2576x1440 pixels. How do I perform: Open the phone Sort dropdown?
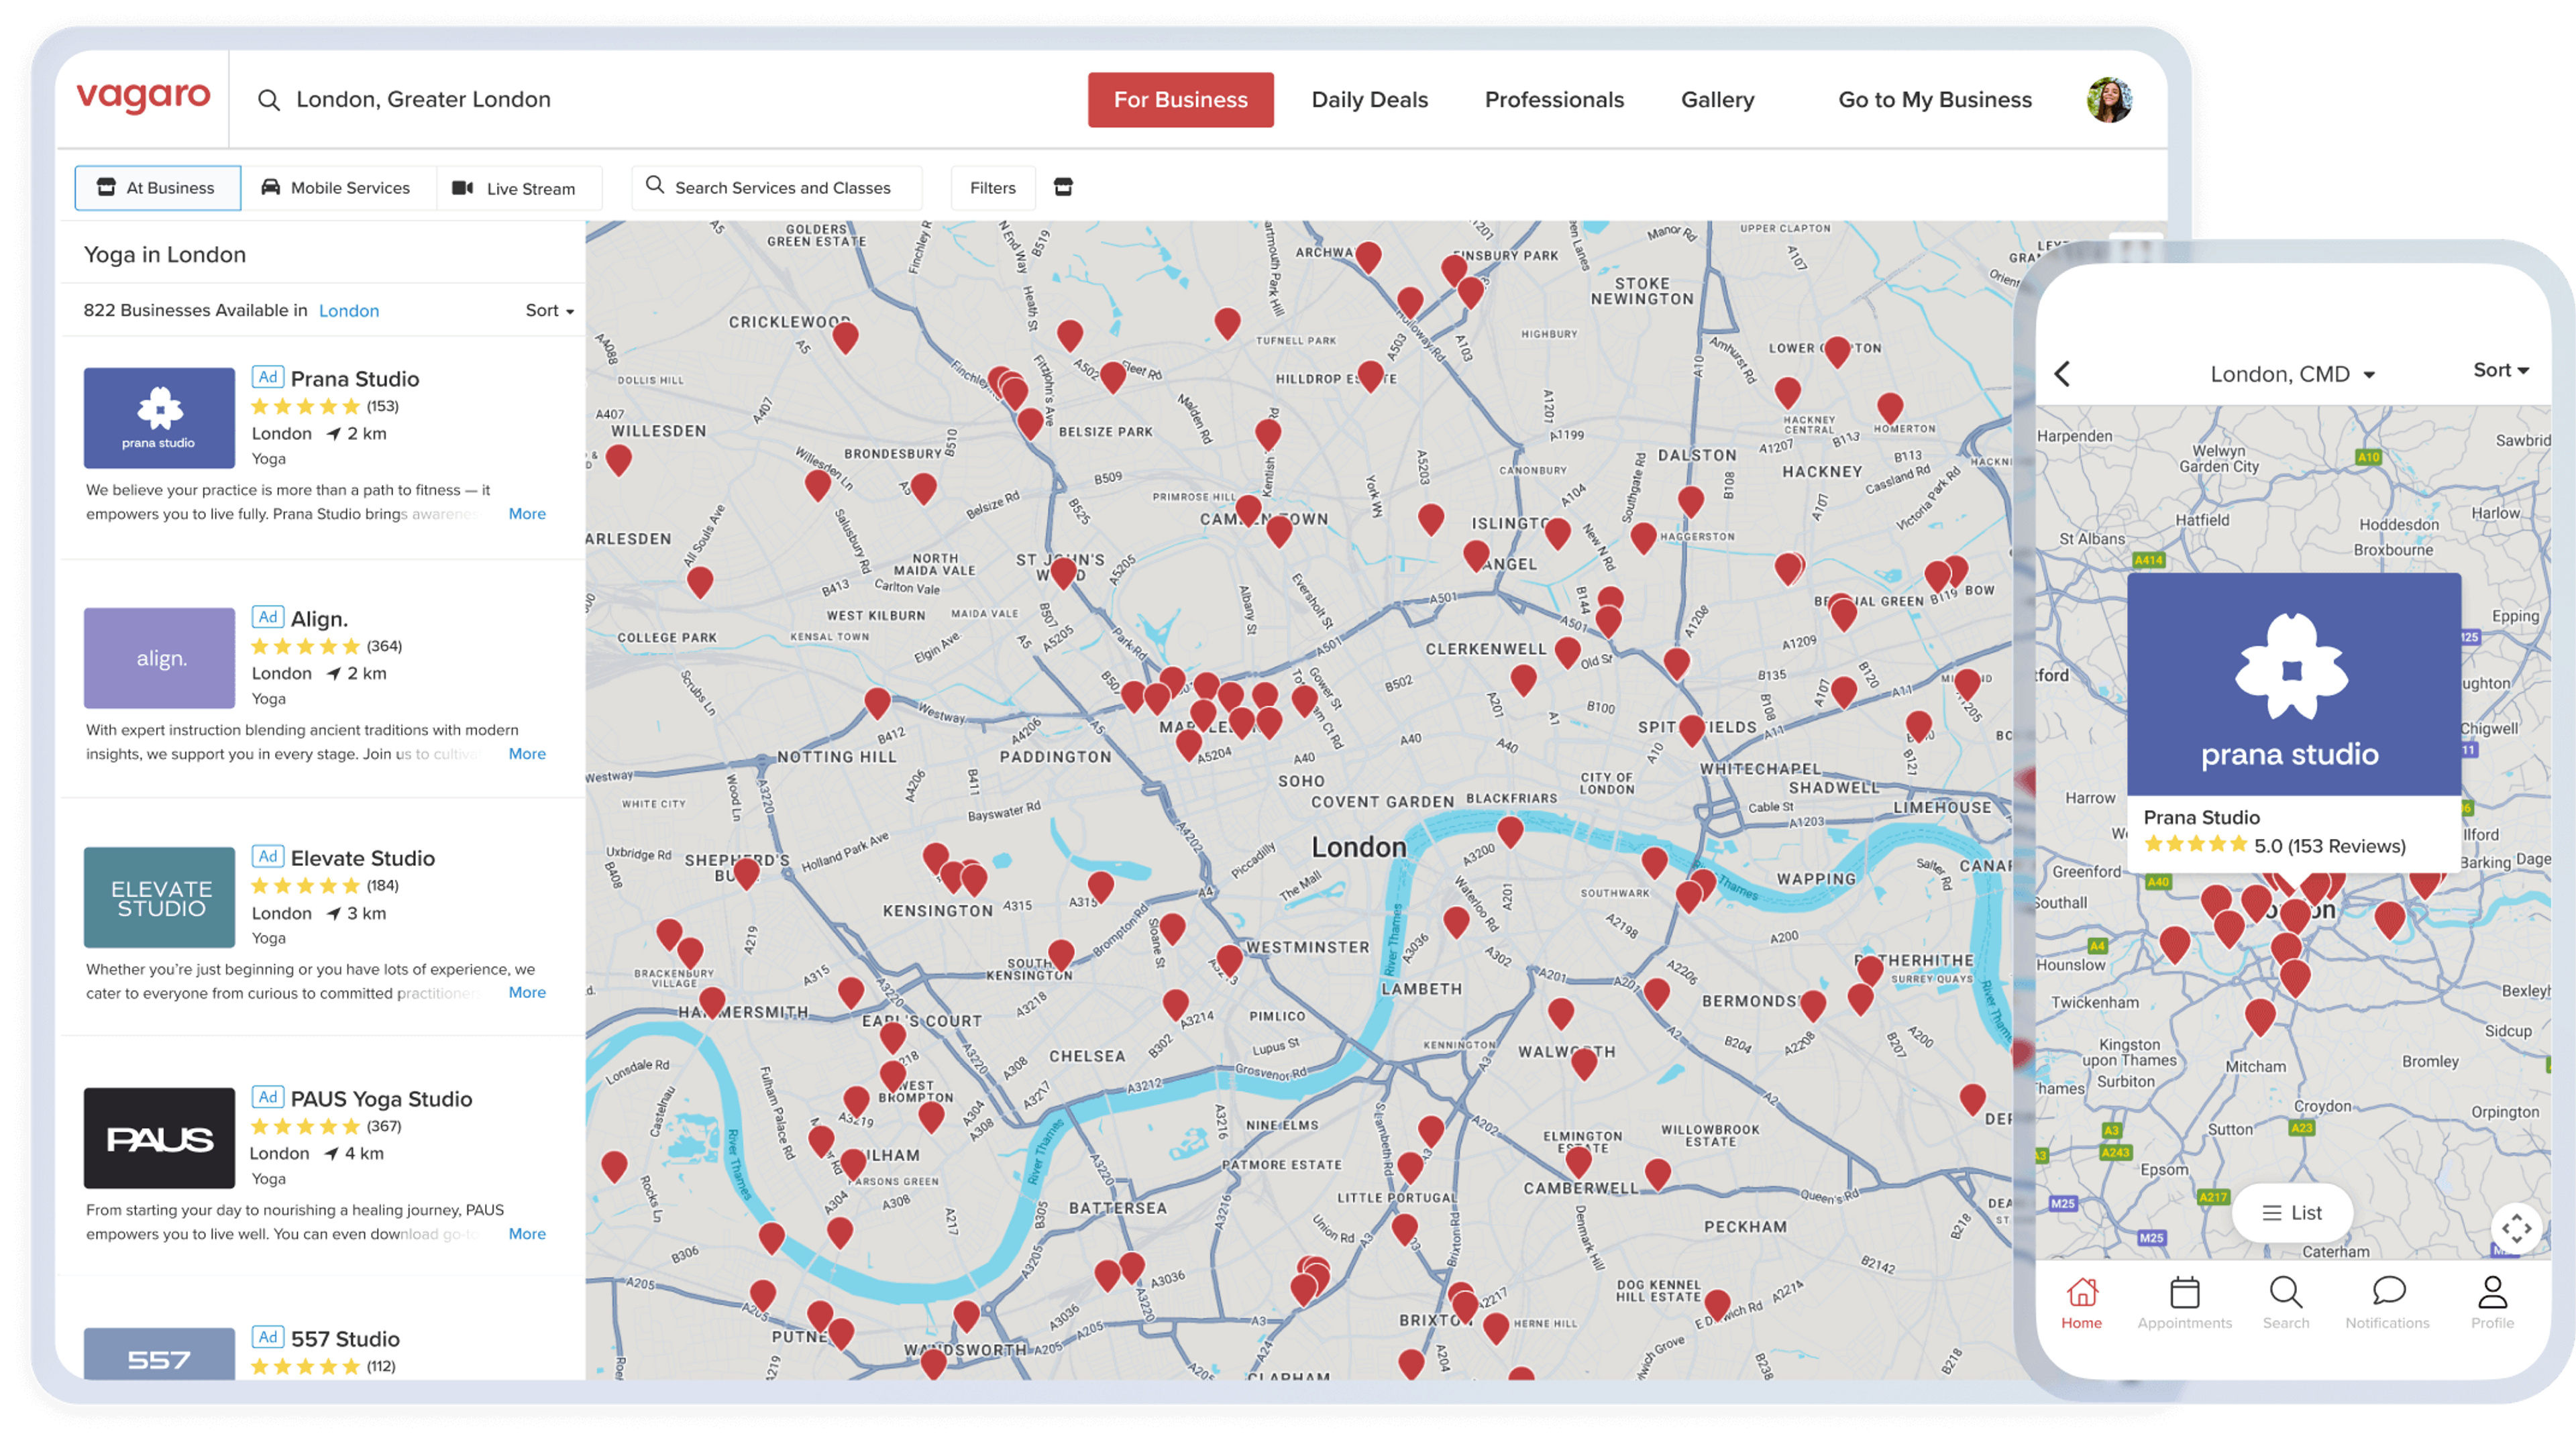(x=2500, y=370)
